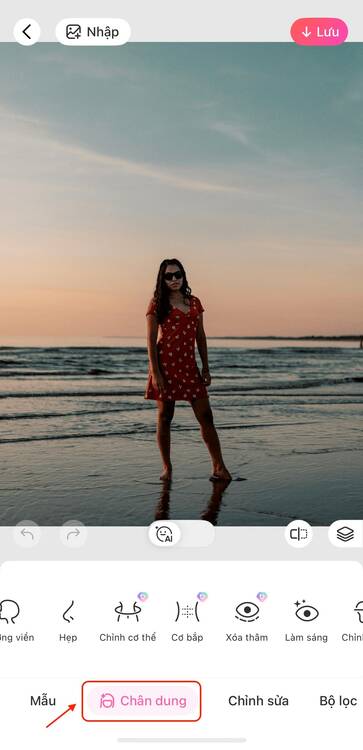Redo the previous edit
The width and height of the screenshot is (363, 750).
tap(73, 534)
